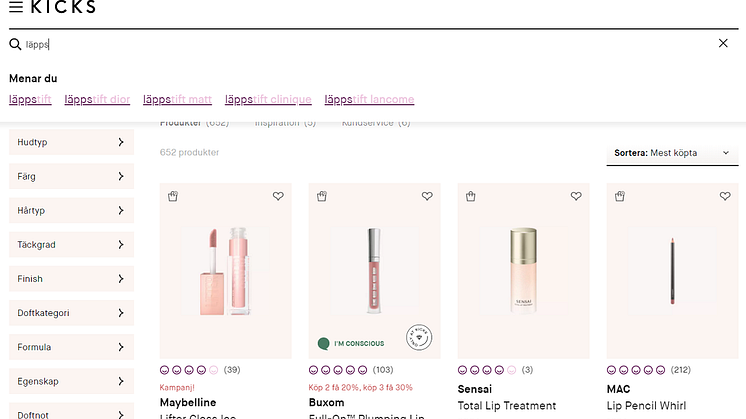Click the Maybelline rating with 39 reviews
Image resolution: width=746 pixels, height=419 pixels.
coord(200,370)
